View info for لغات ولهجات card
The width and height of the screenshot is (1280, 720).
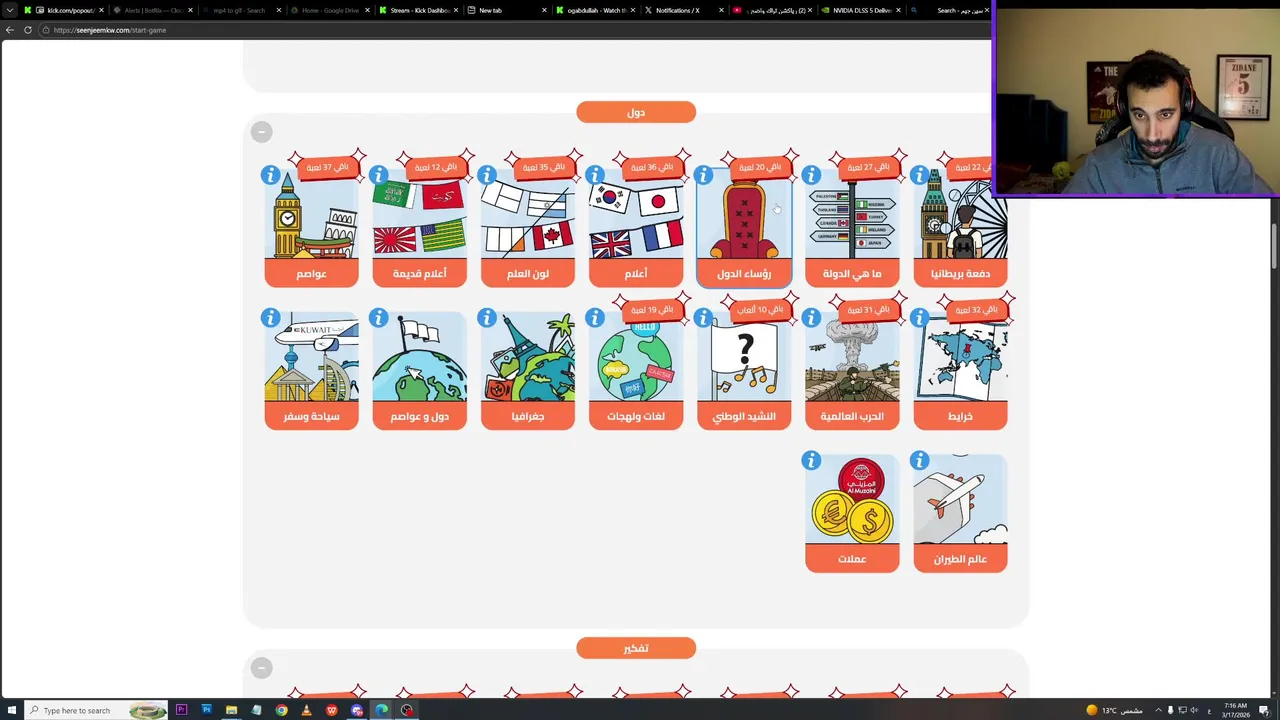pyautogui.click(x=594, y=318)
